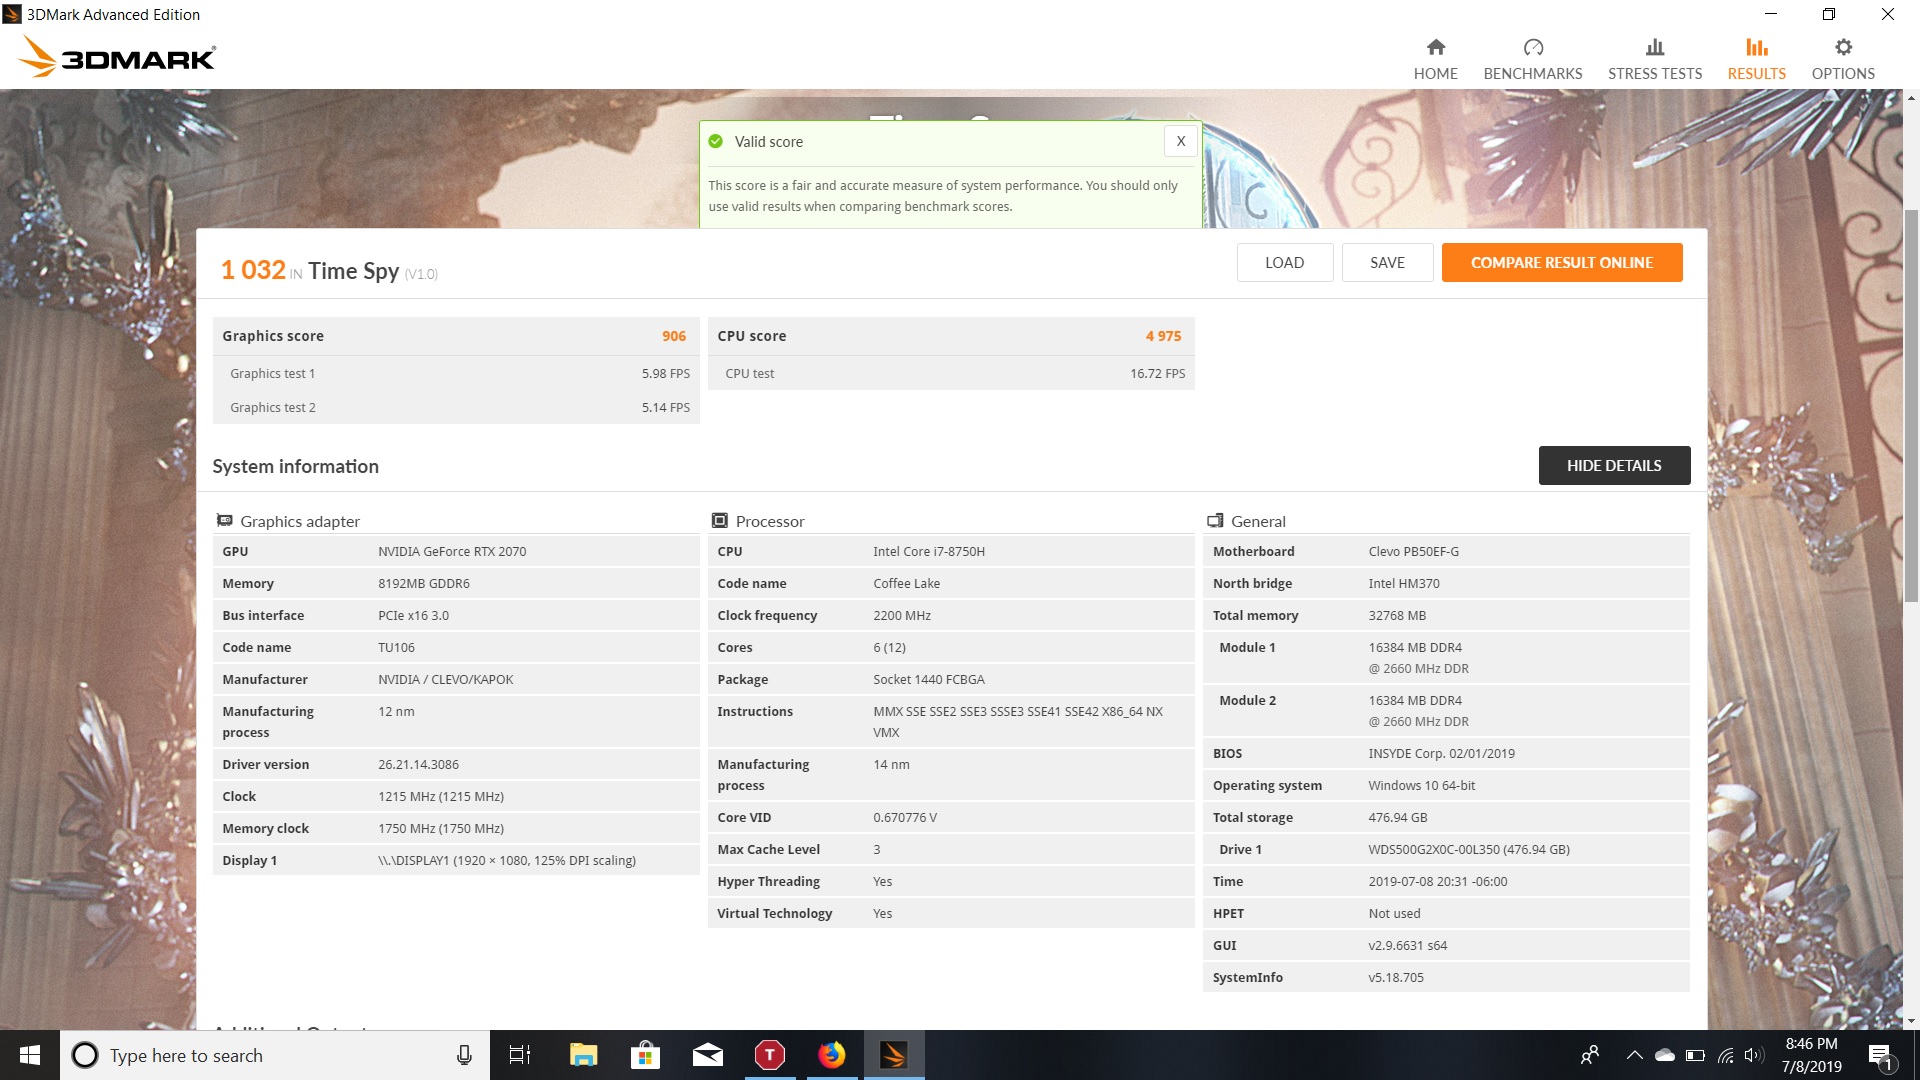The image size is (1920, 1080).
Task: Click the Total memory 32768 MB value
Action: point(1397,615)
